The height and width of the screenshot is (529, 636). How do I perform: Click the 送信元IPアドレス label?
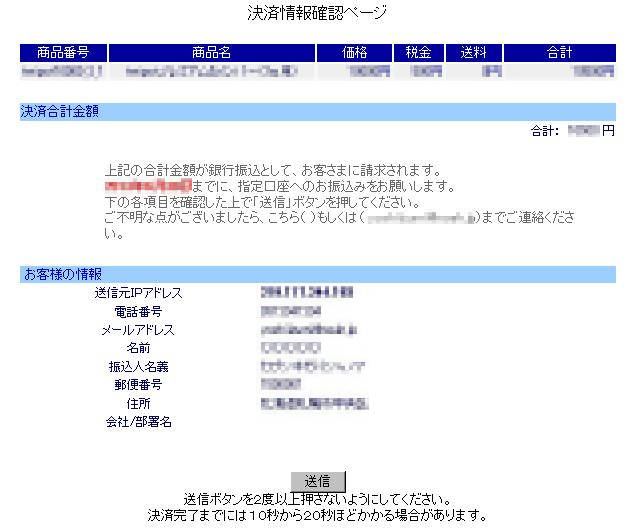point(138,293)
